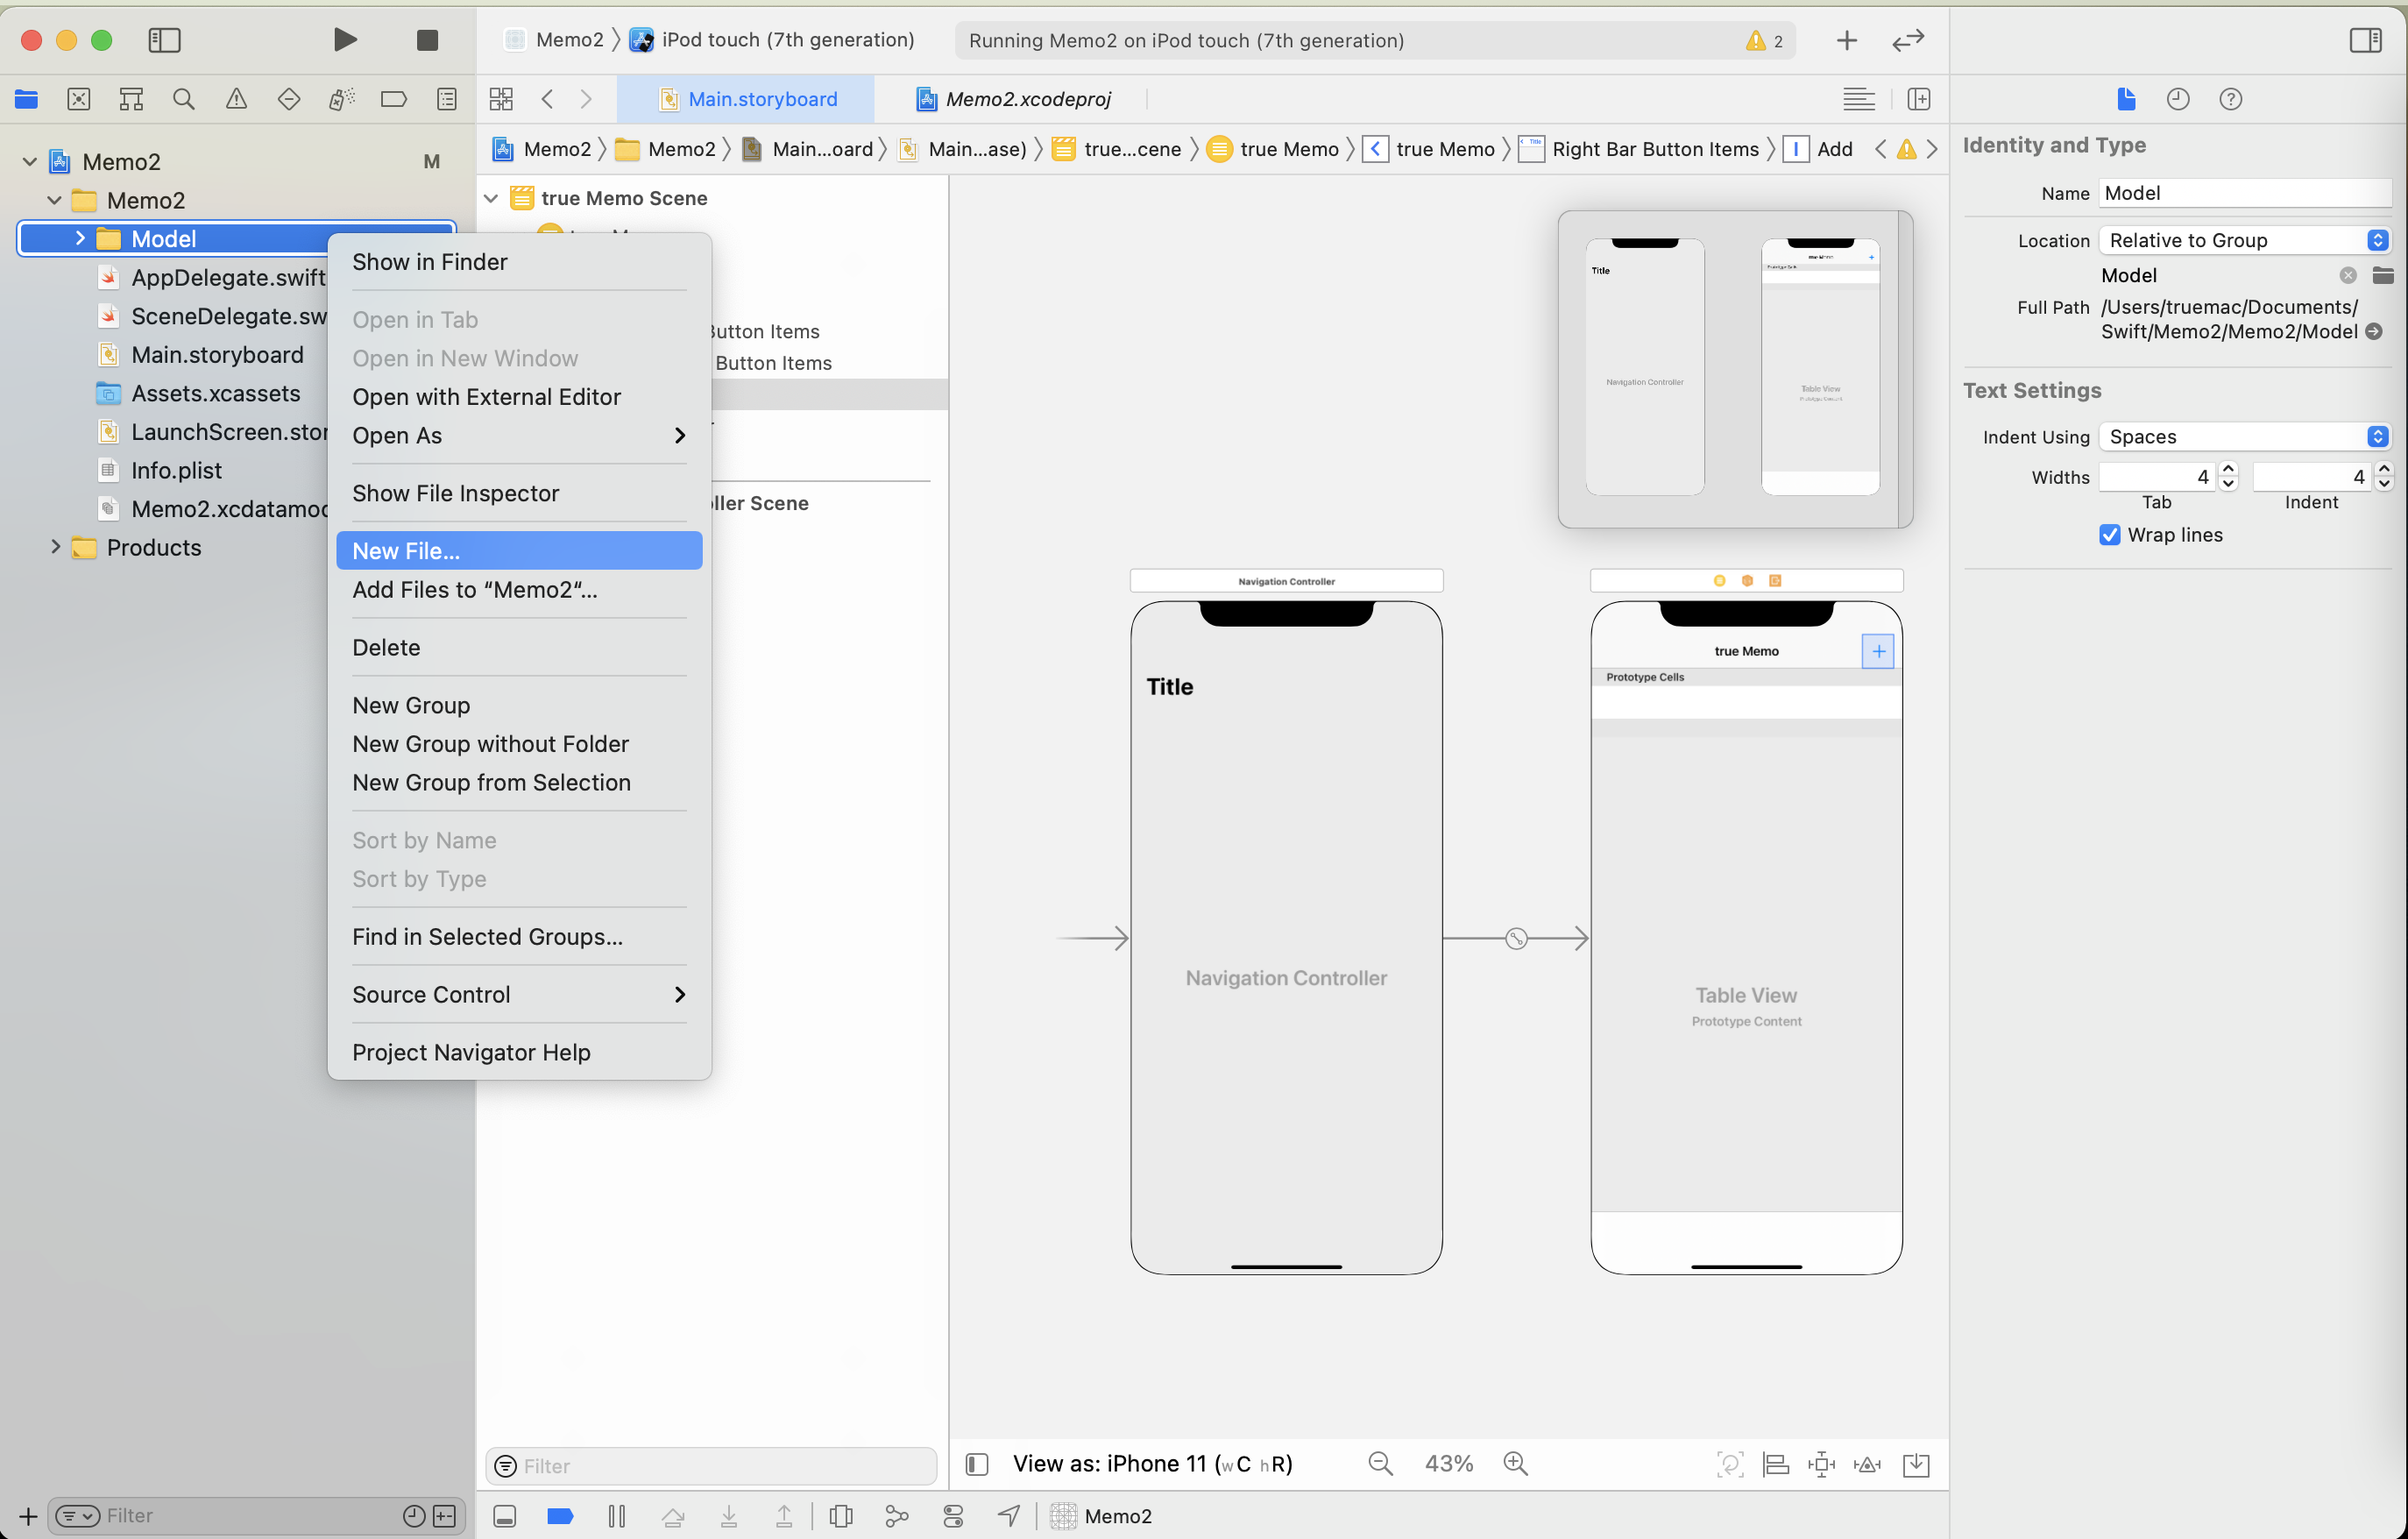
Task: Toggle the Wrap lines checkbox
Action: 2110,535
